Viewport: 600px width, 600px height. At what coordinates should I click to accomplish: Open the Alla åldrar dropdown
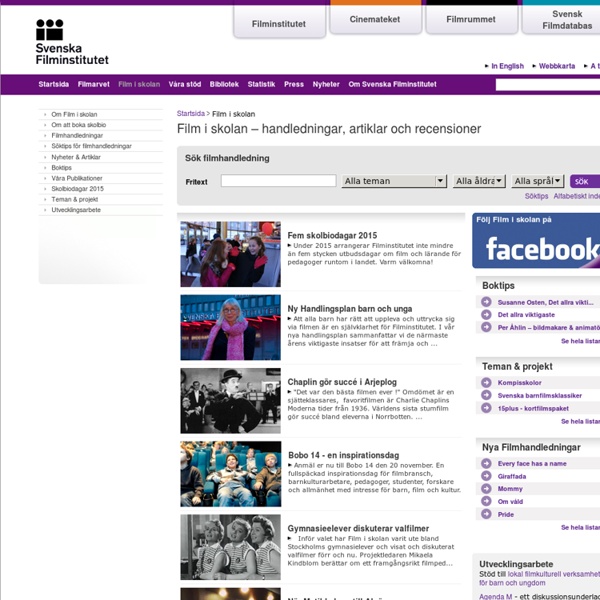coord(479,181)
